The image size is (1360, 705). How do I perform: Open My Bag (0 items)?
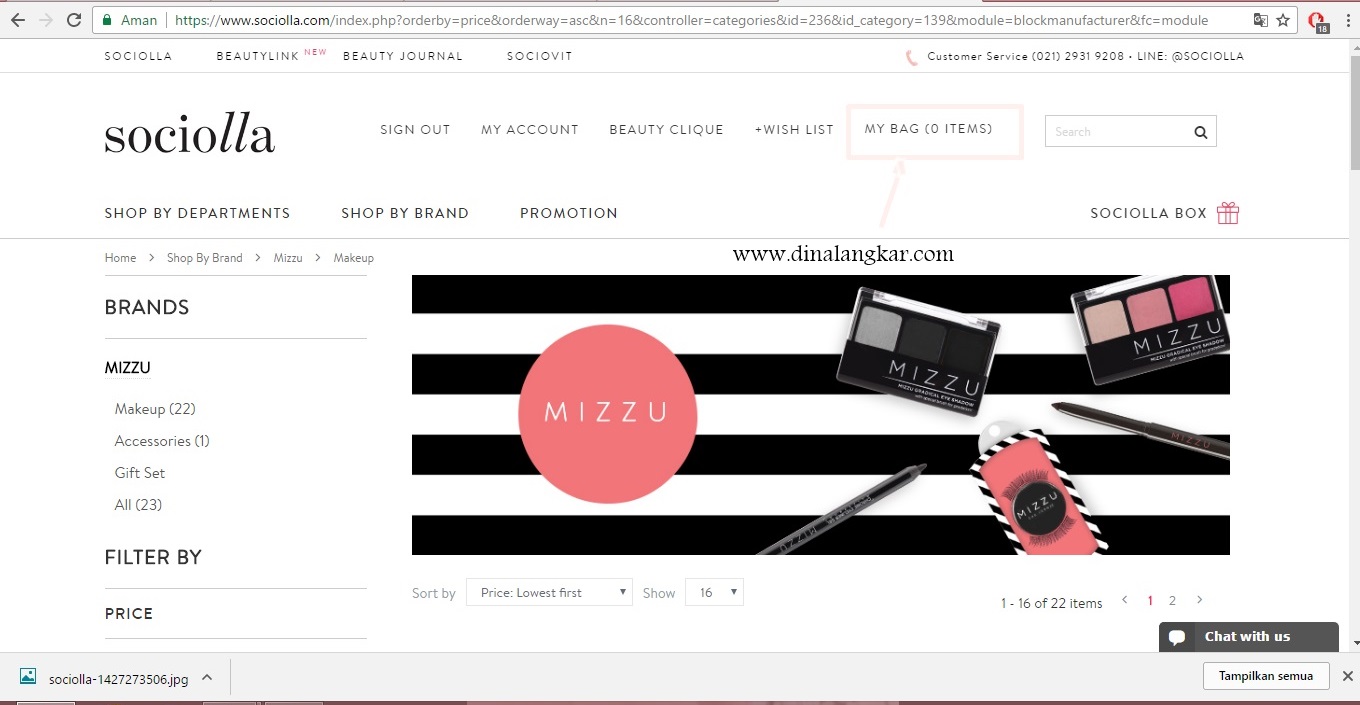click(x=929, y=129)
